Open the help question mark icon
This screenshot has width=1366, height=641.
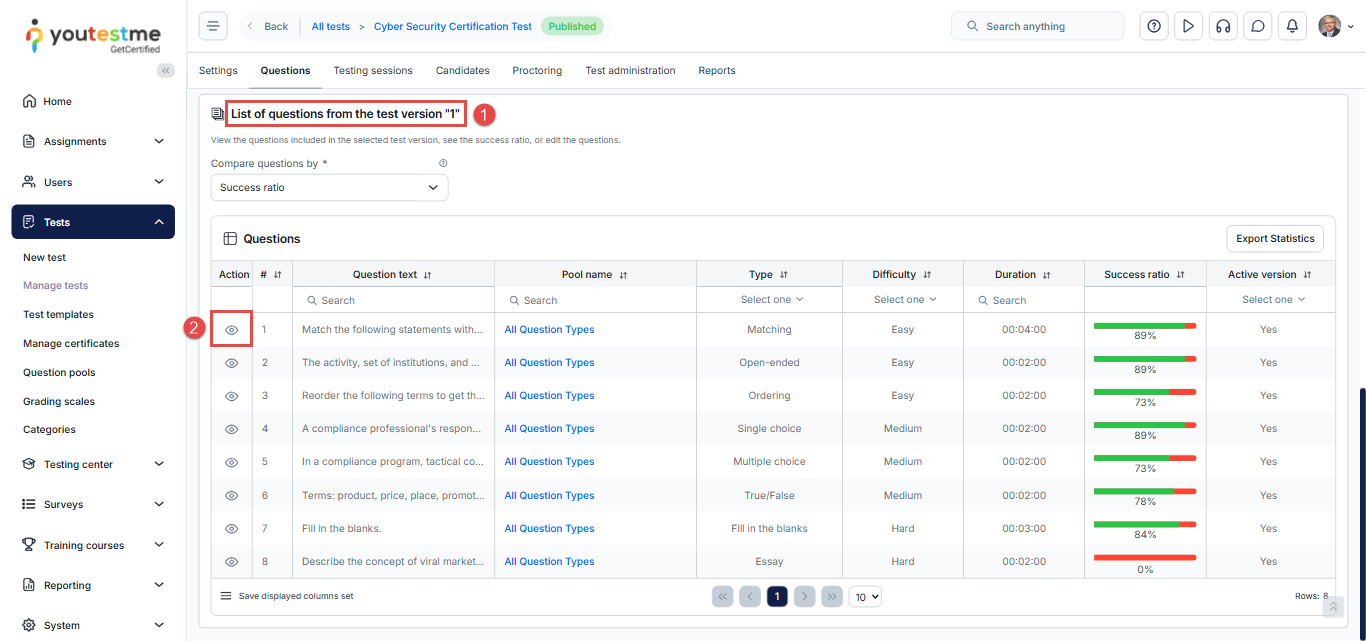coord(1154,26)
